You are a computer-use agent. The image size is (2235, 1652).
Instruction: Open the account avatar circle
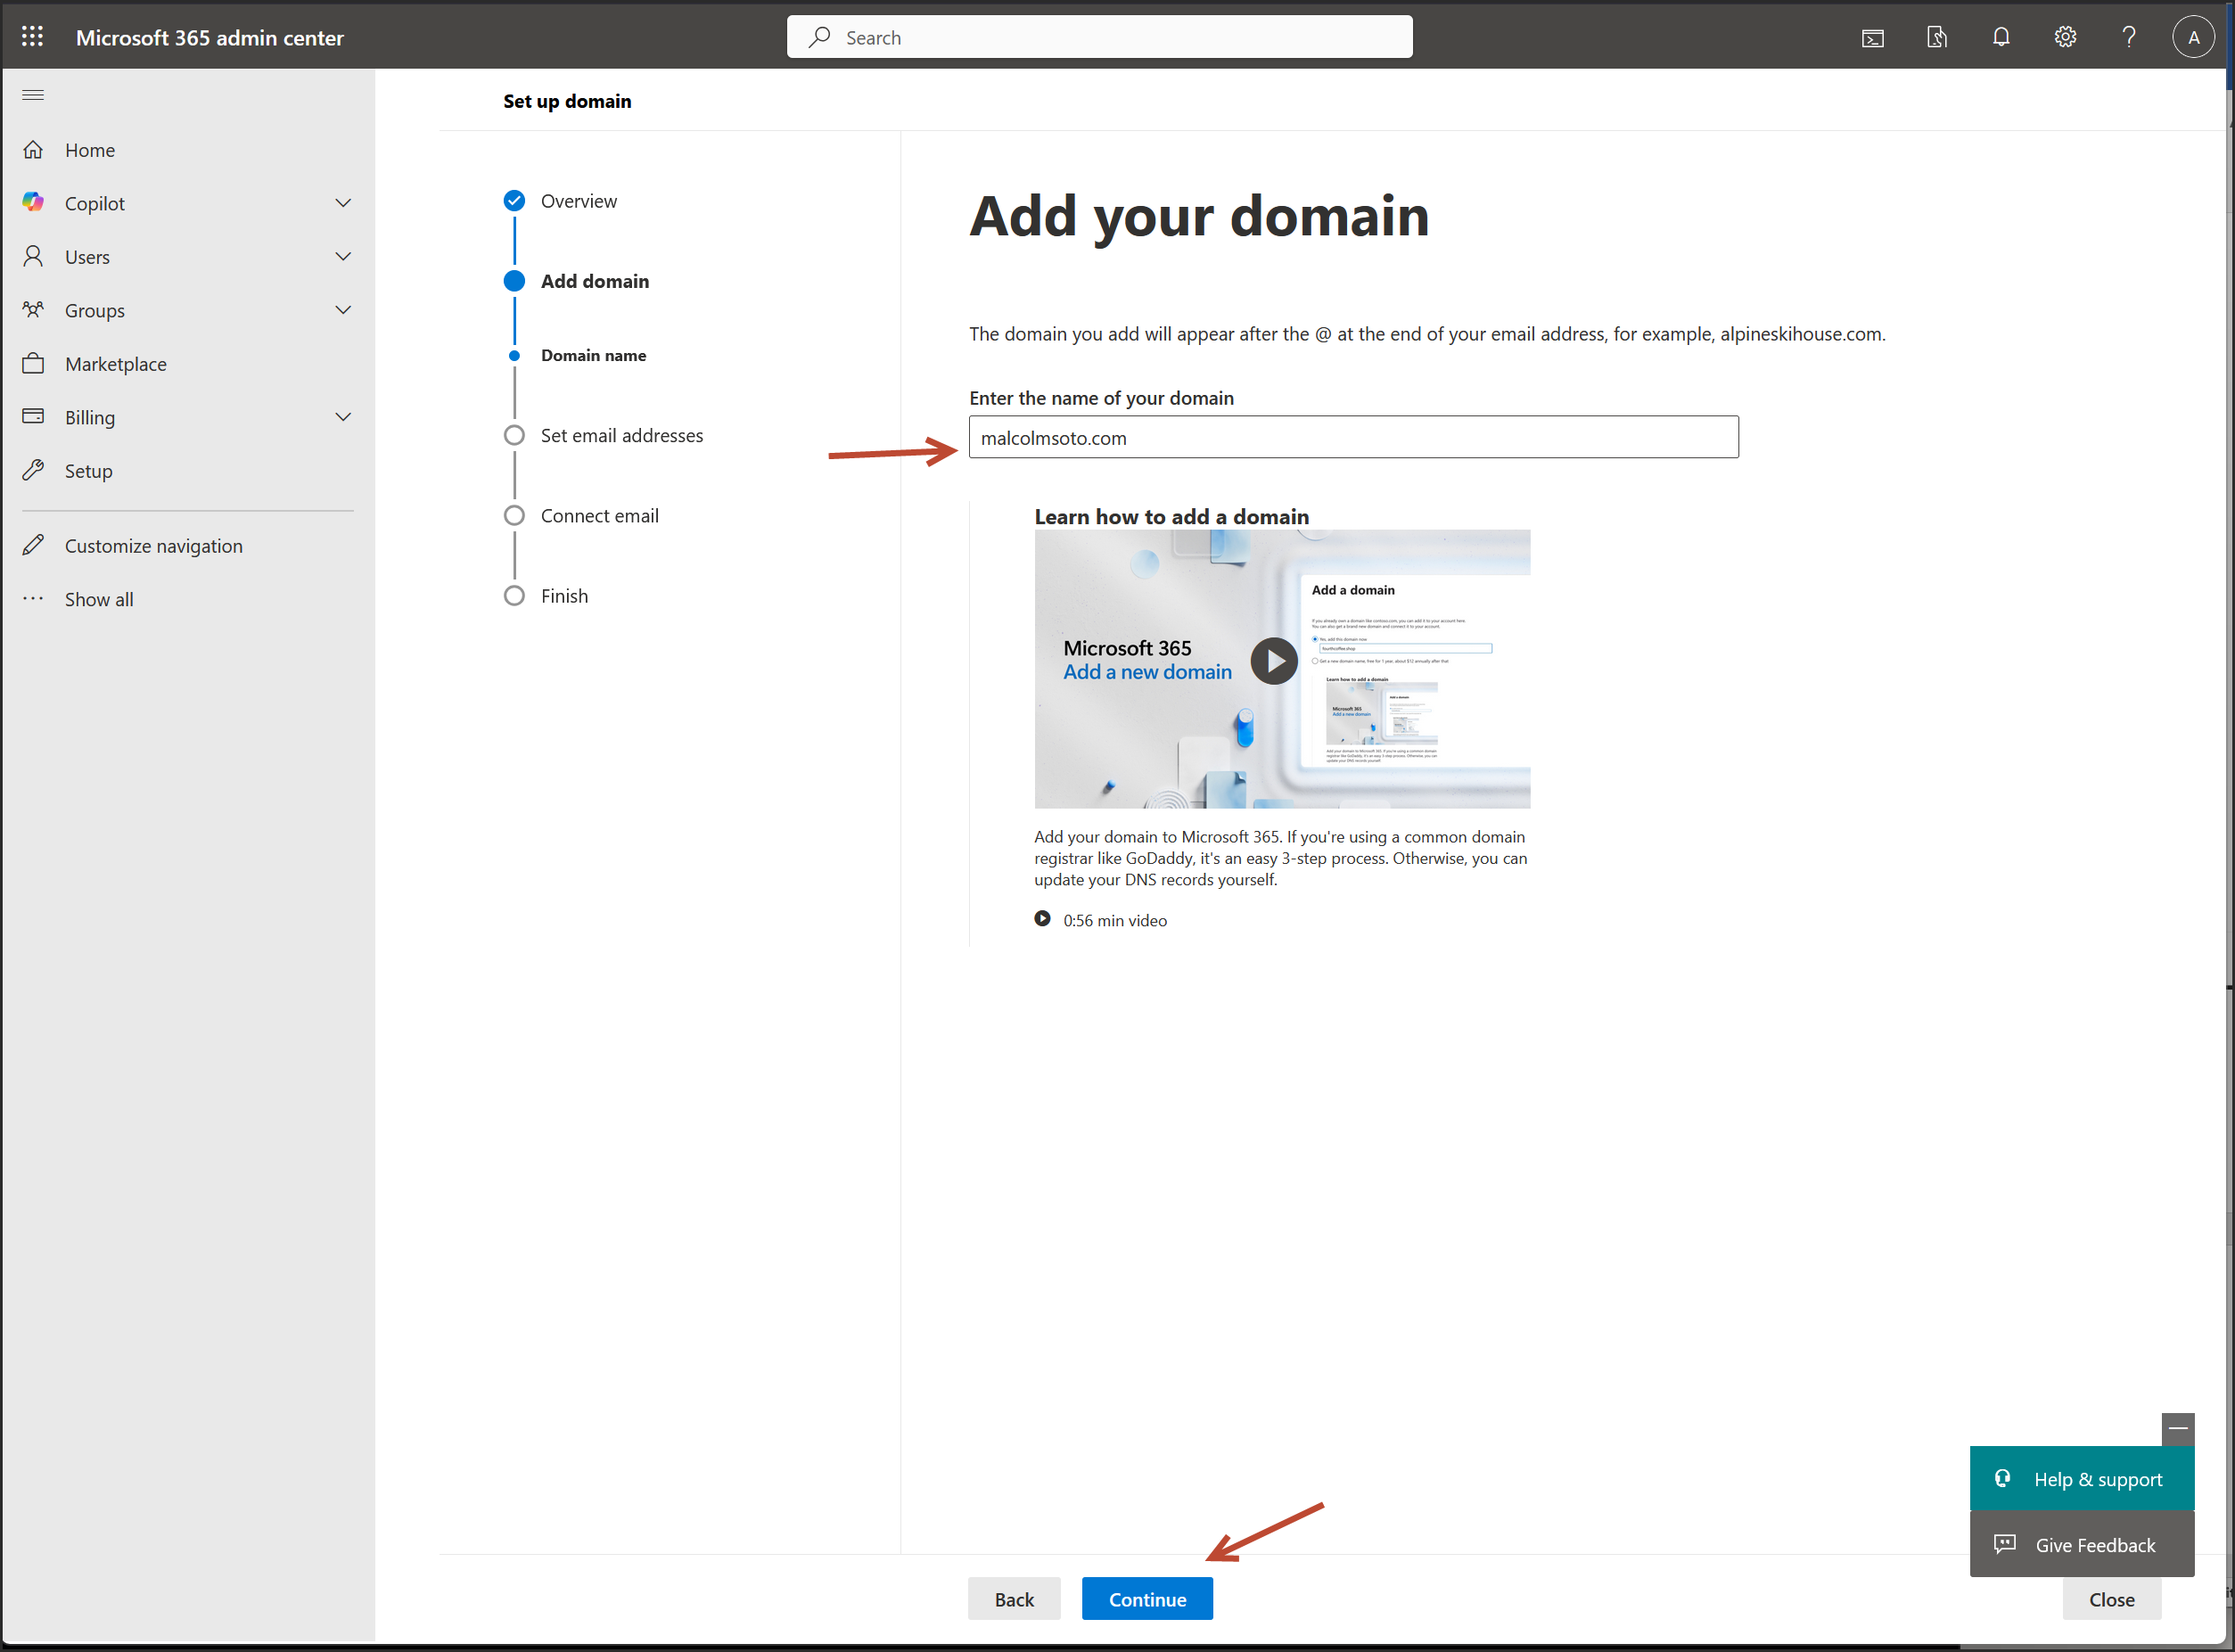2192,38
